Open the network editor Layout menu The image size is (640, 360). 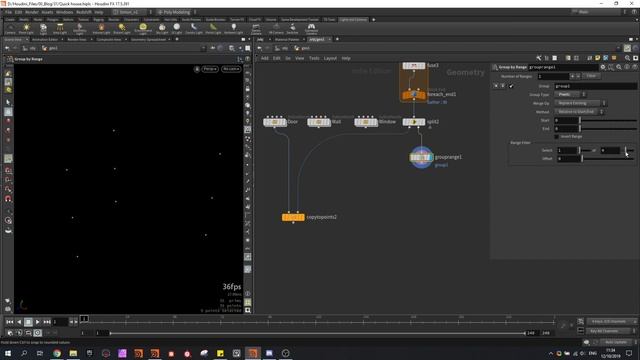pos(330,58)
